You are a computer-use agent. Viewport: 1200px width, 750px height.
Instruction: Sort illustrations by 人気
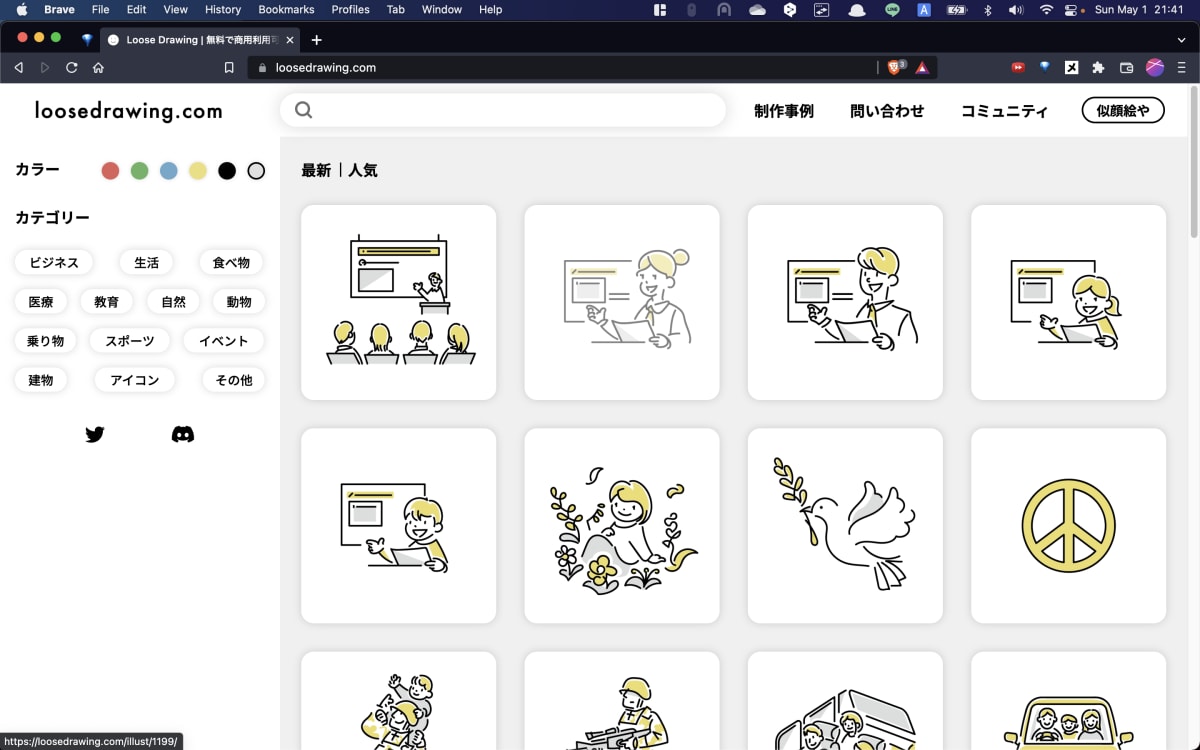pyautogui.click(x=363, y=170)
